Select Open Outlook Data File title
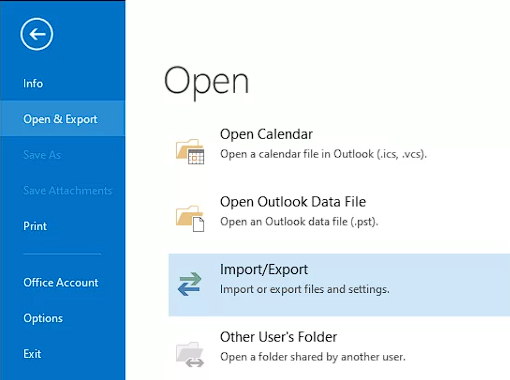 [293, 202]
